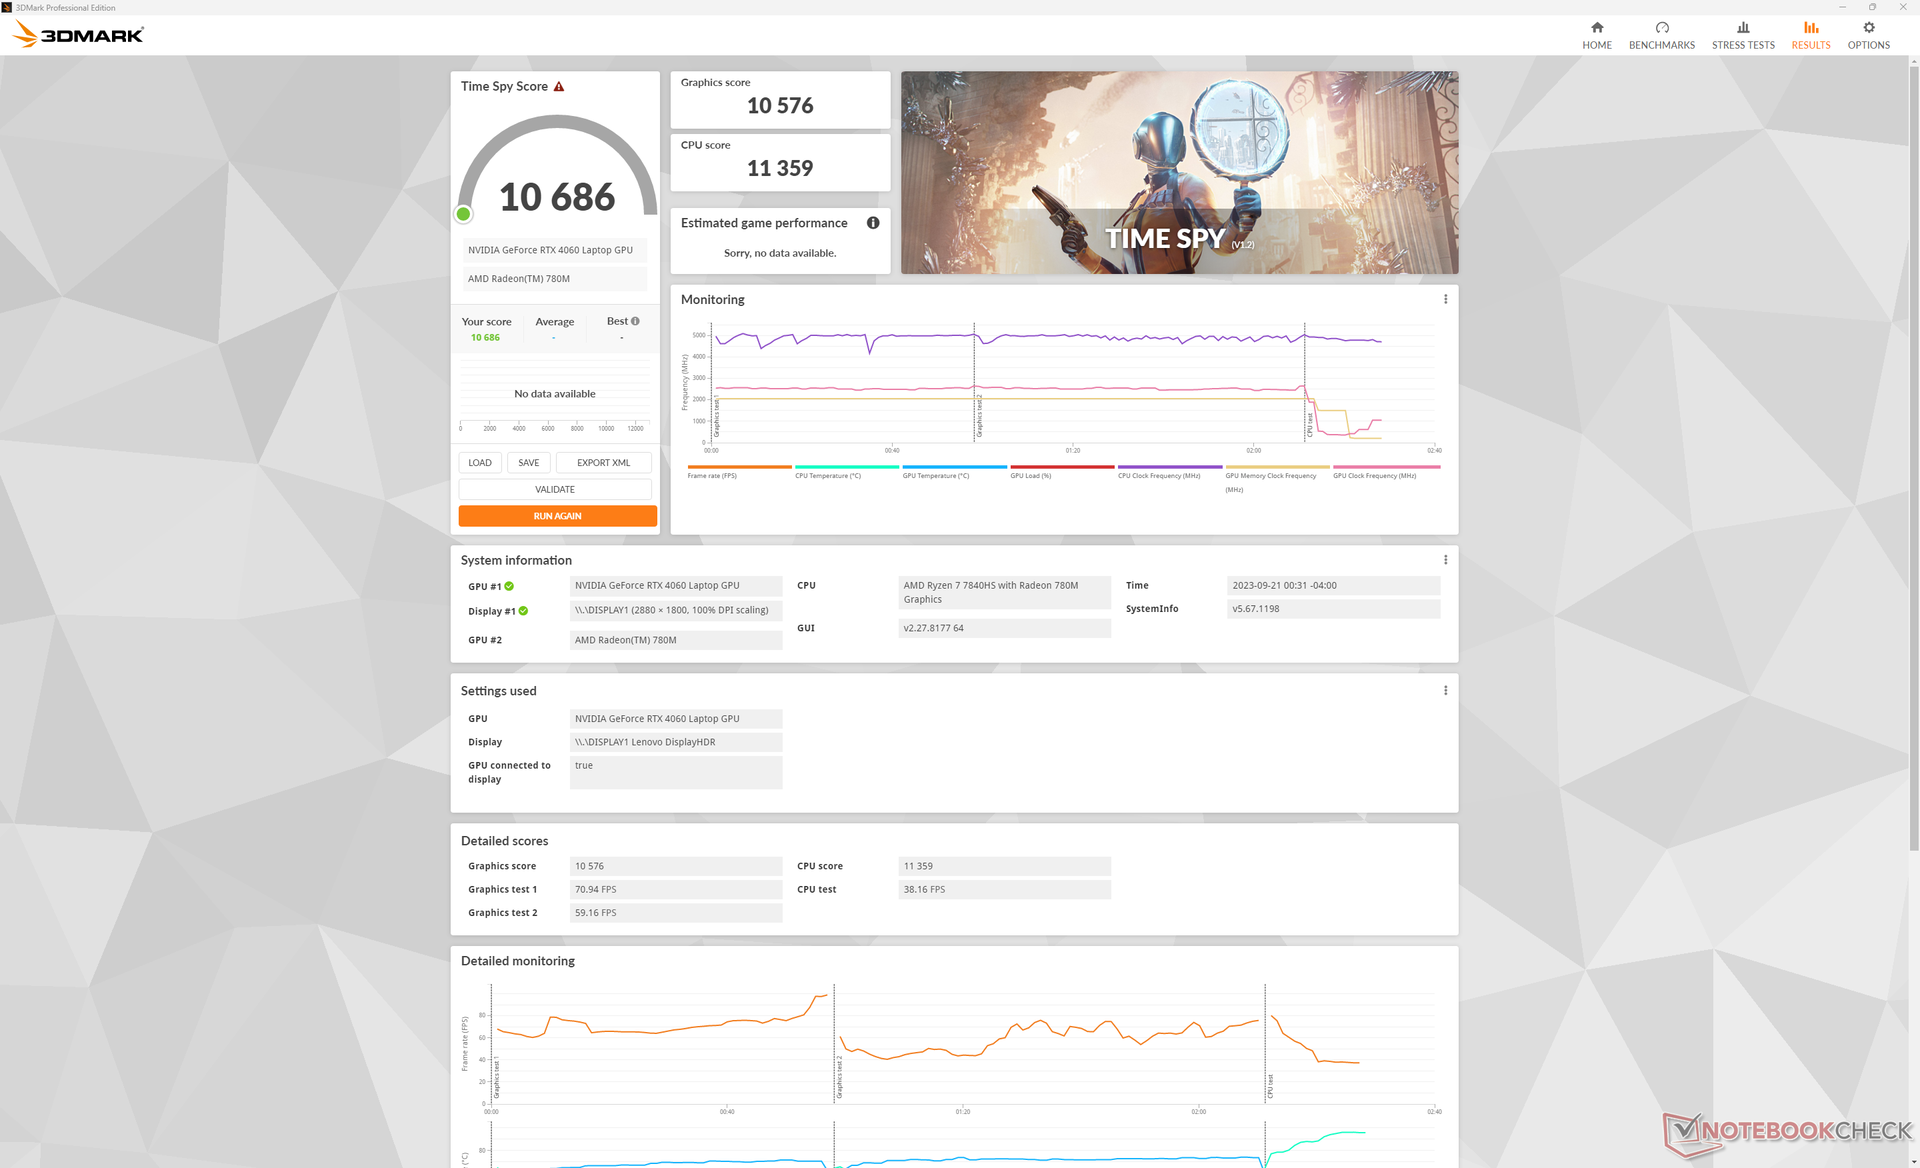The width and height of the screenshot is (1920, 1168).
Task: Toggle Frame rate (FPS) legend color
Action: 739,467
